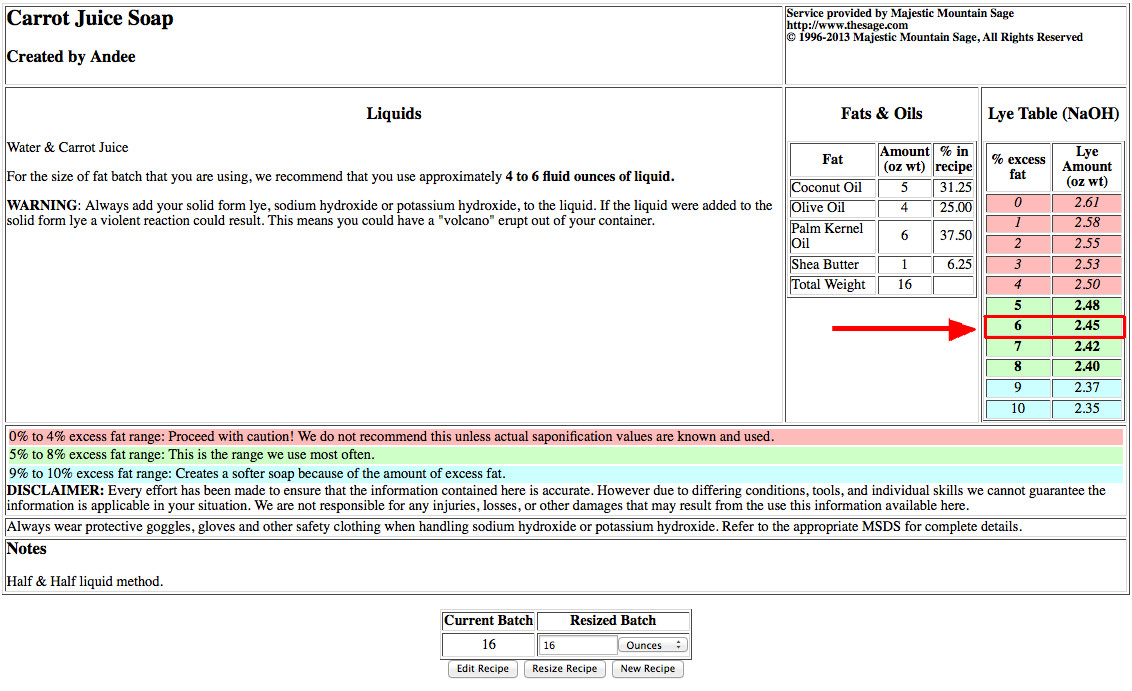Click the 2.40 lye amount cell

[x=1087, y=368]
